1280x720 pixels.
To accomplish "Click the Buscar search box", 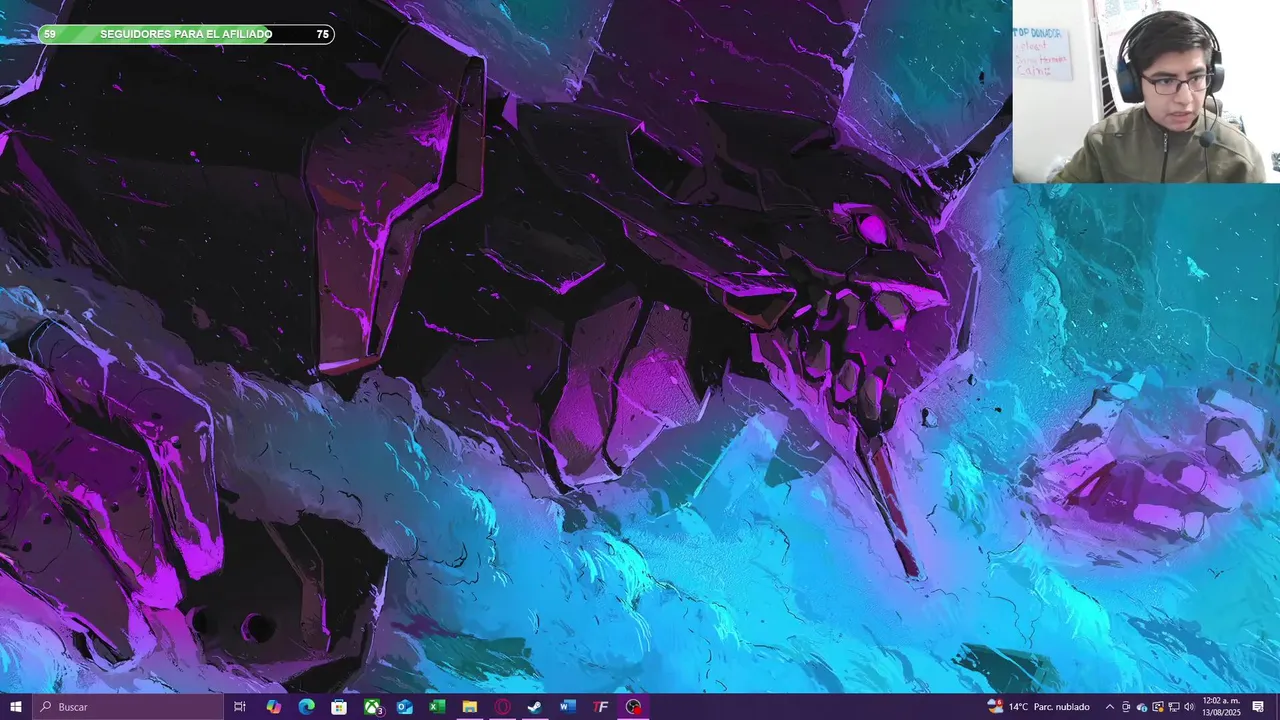I will (127, 707).
